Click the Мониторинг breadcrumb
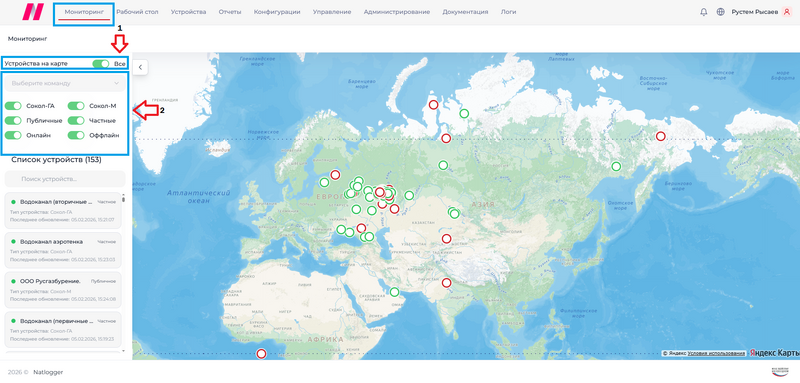Image resolution: width=800 pixels, height=383 pixels. [27, 38]
